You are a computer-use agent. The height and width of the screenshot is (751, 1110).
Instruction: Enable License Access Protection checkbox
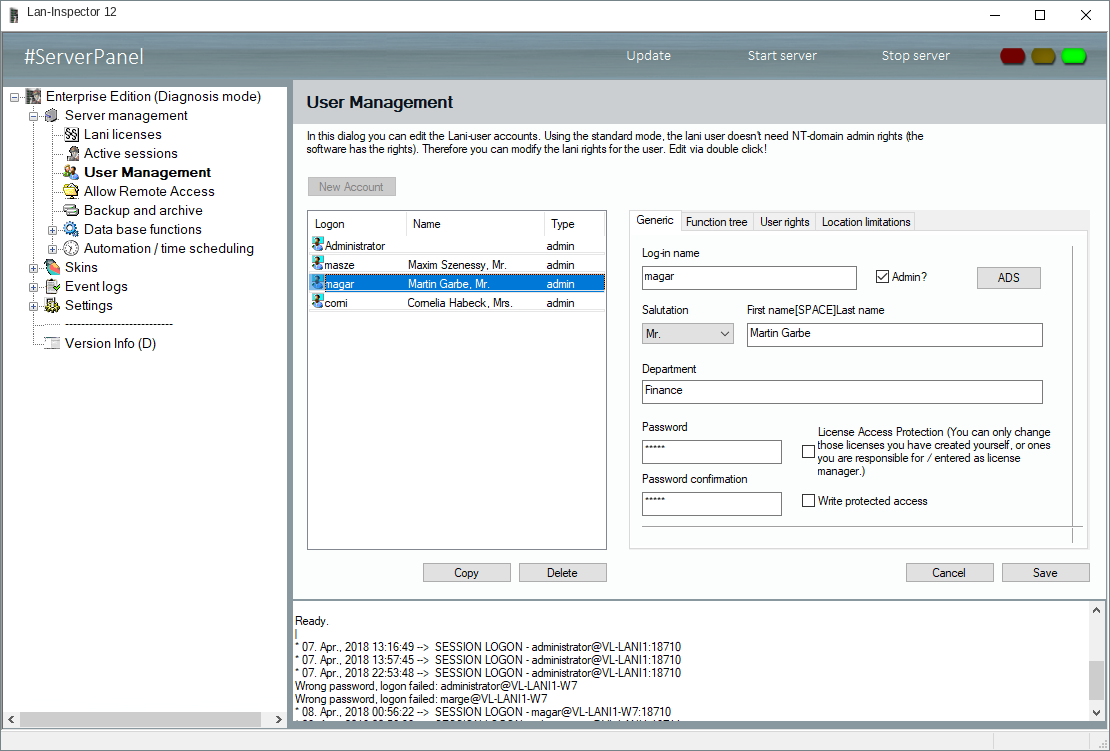point(808,452)
